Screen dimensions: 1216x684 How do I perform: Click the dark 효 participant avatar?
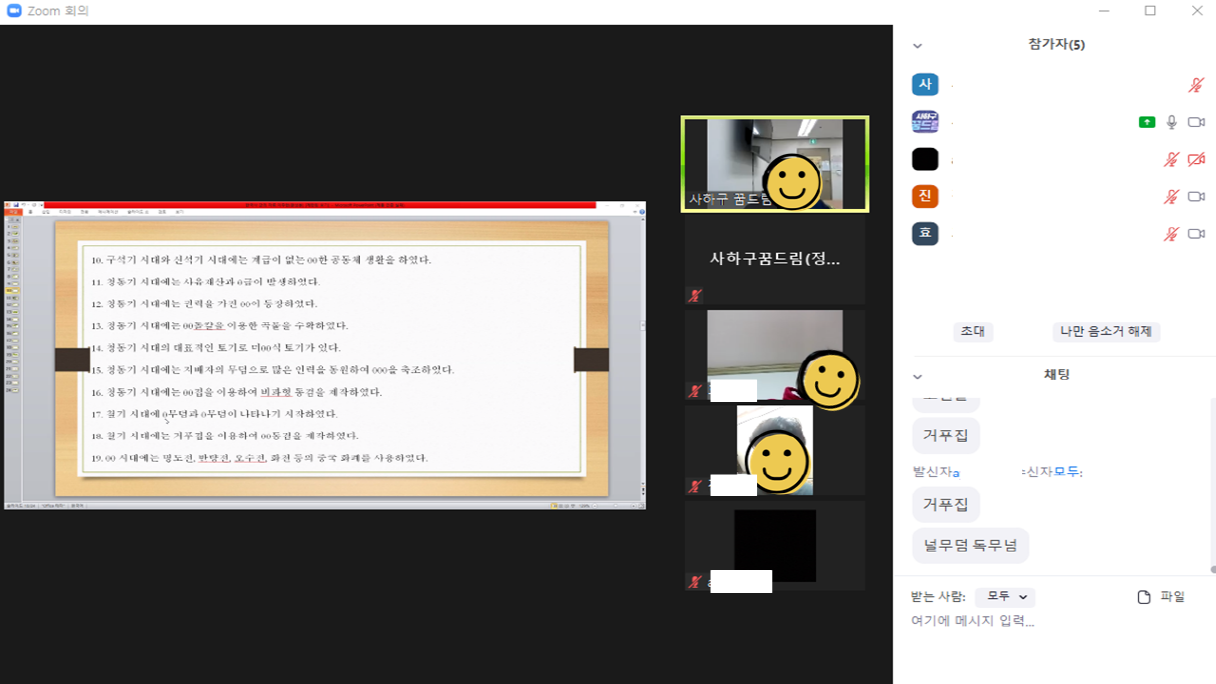(925, 233)
